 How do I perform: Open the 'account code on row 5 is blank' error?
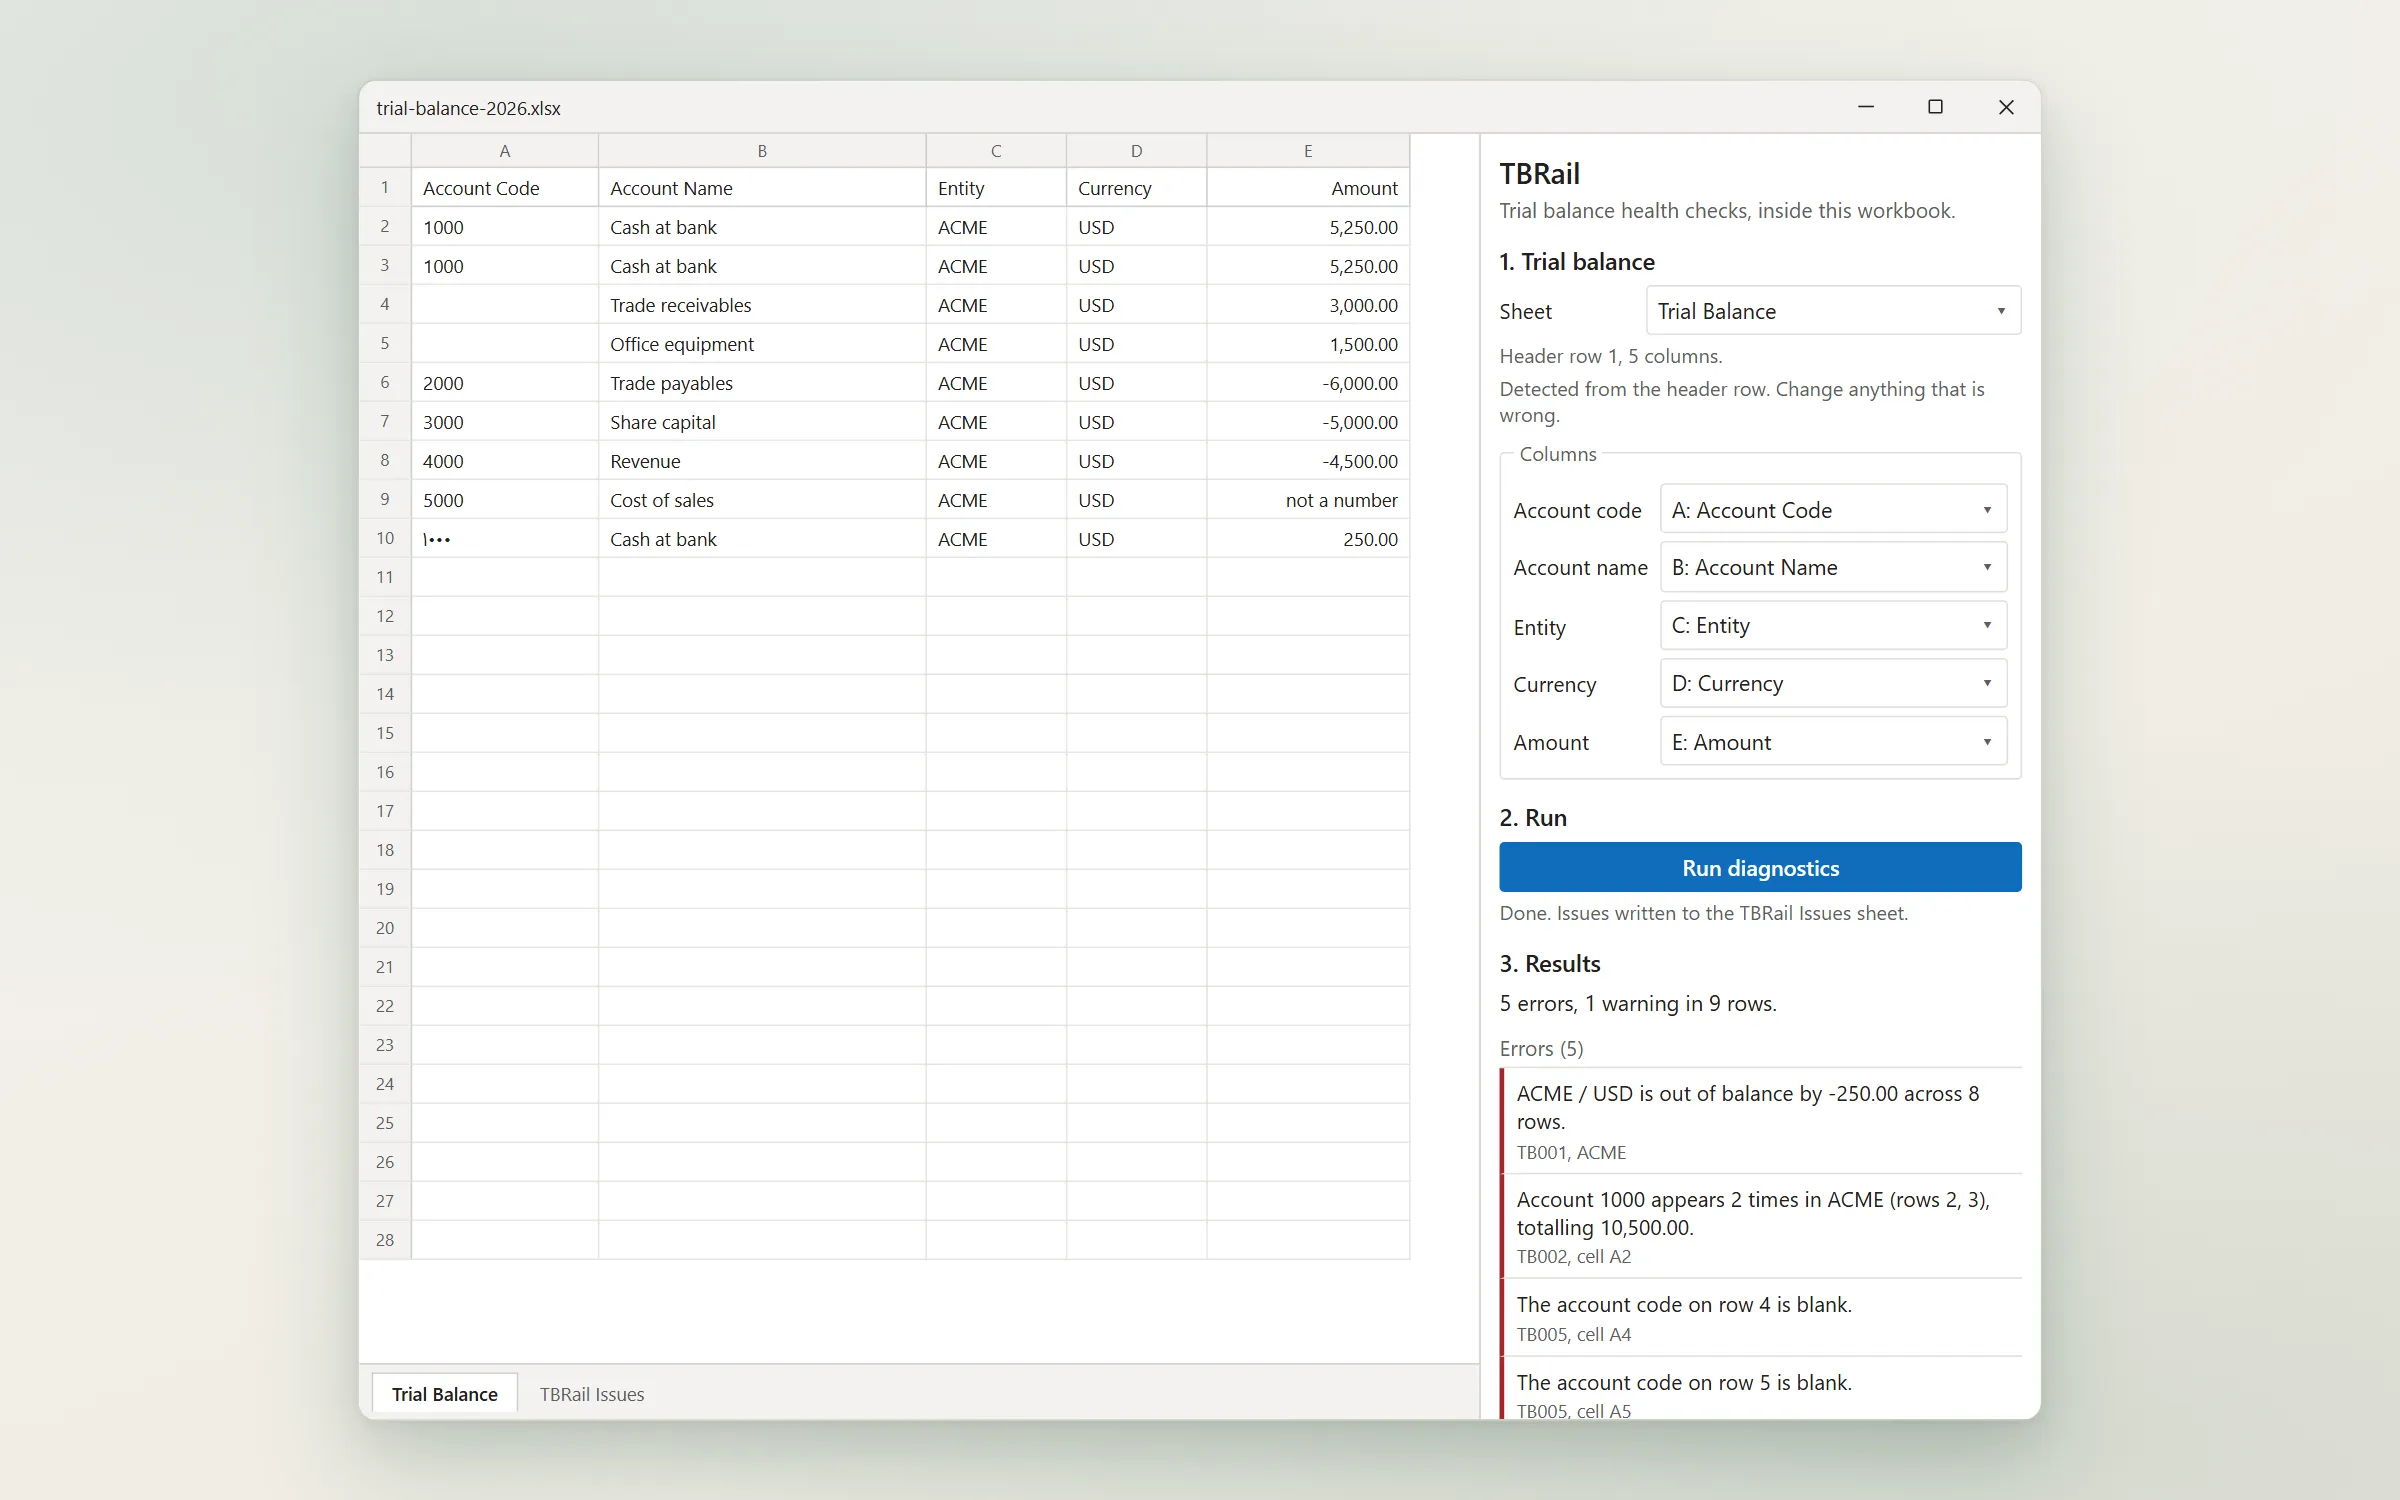(x=1760, y=1389)
